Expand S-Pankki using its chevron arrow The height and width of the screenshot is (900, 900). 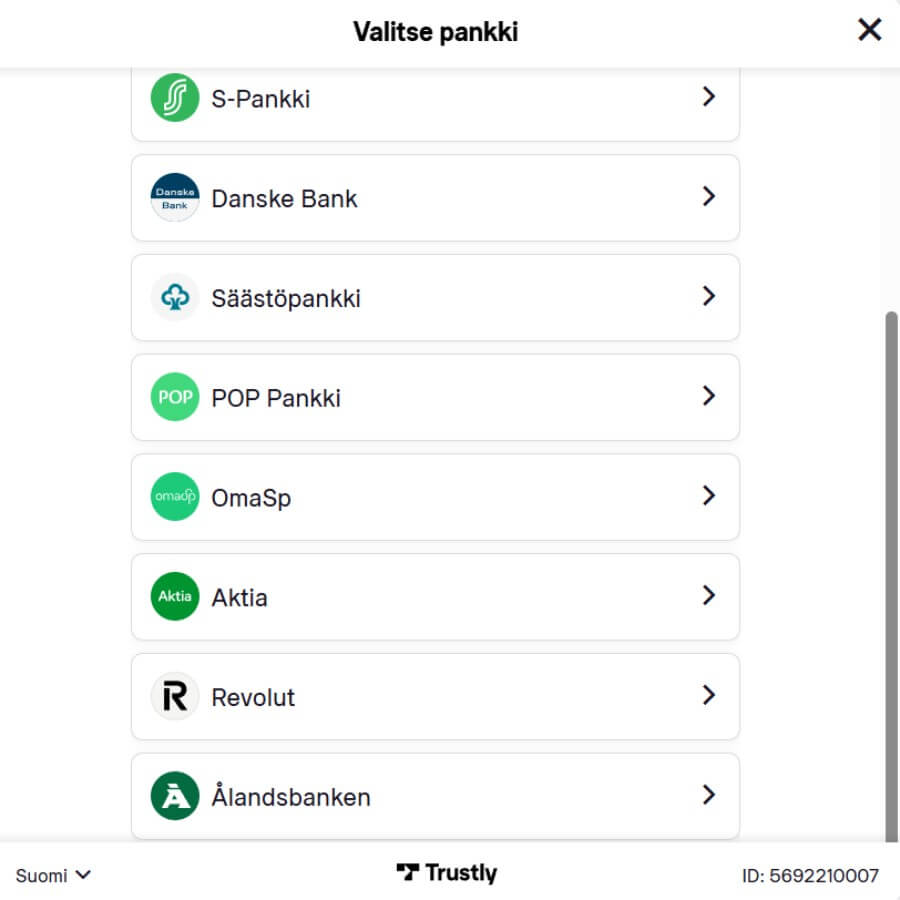click(x=709, y=97)
